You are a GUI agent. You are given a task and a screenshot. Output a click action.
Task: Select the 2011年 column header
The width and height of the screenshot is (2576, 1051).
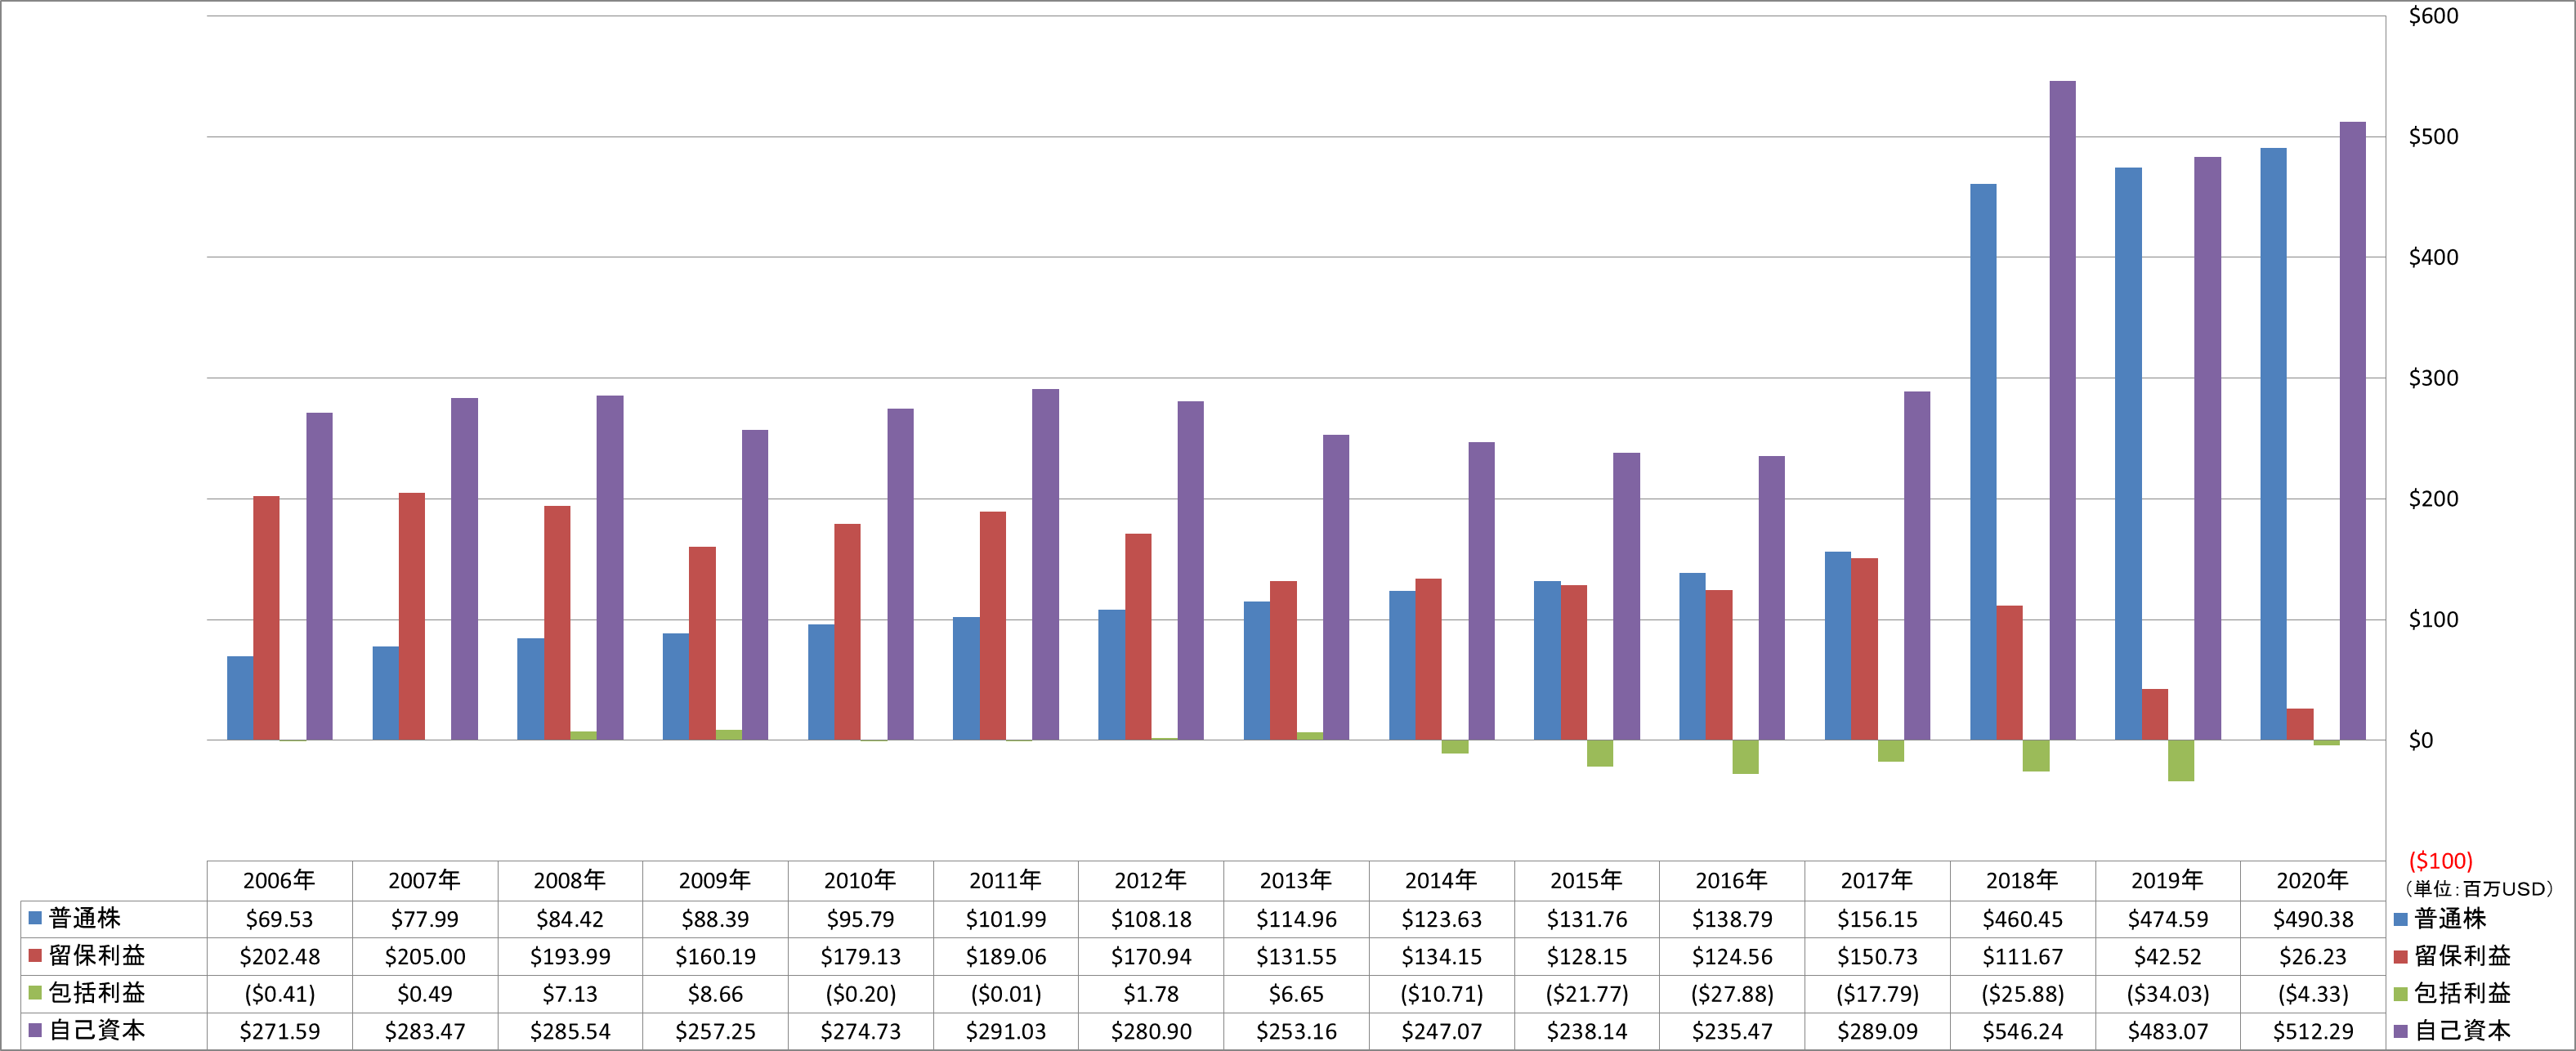tap(1005, 881)
